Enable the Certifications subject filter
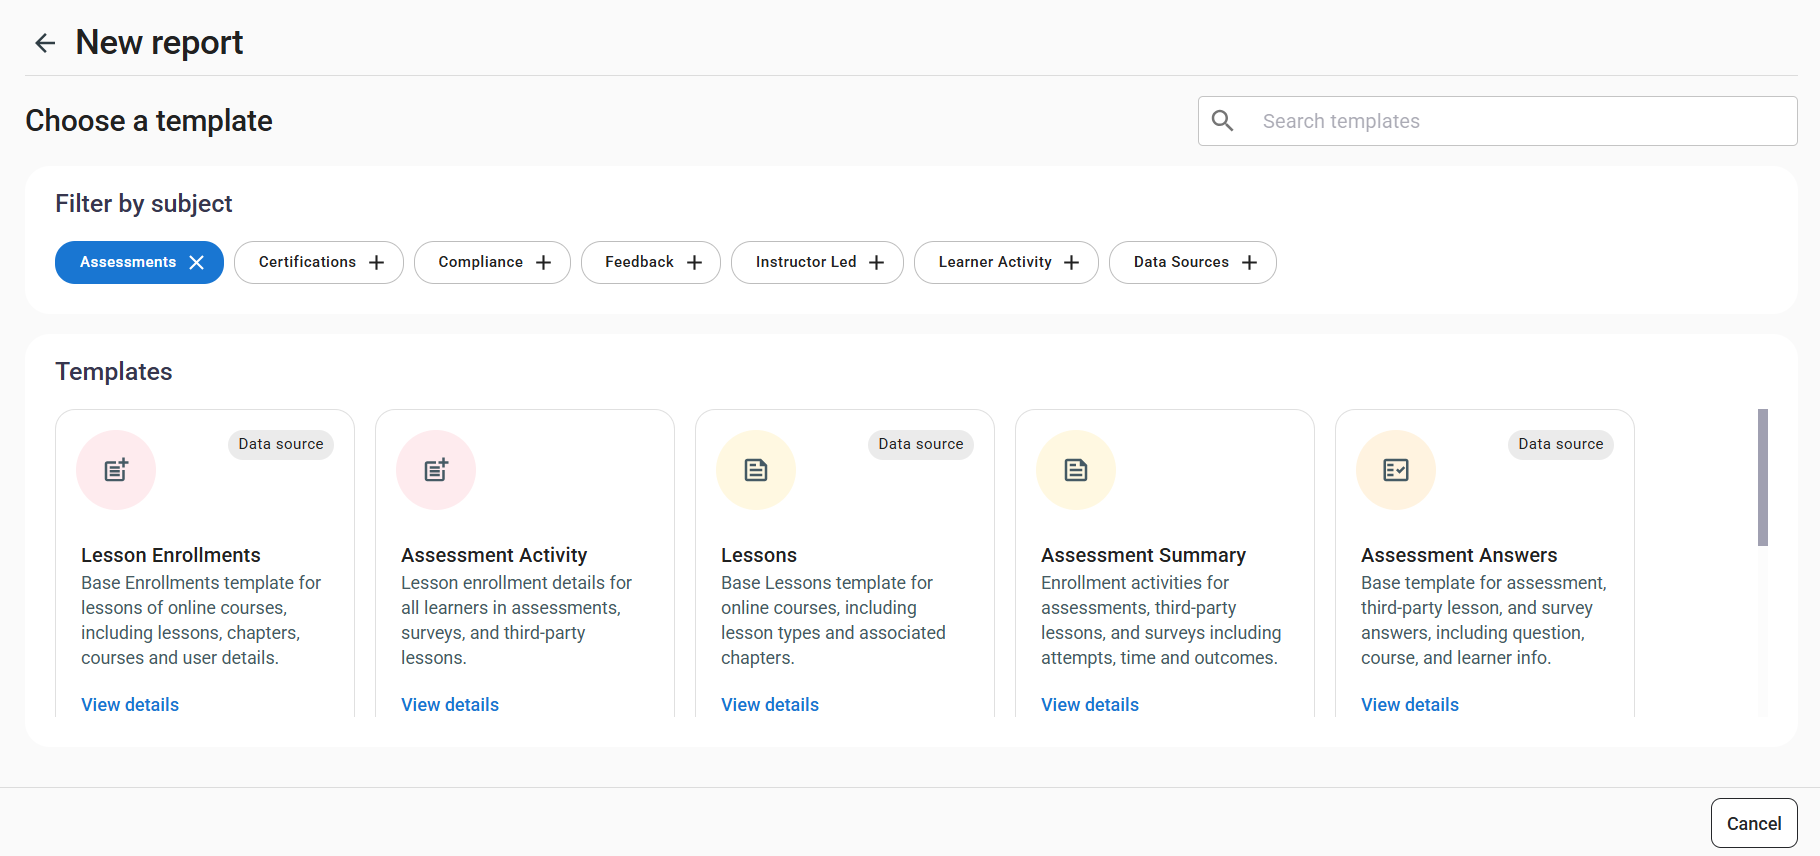 [x=319, y=262]
